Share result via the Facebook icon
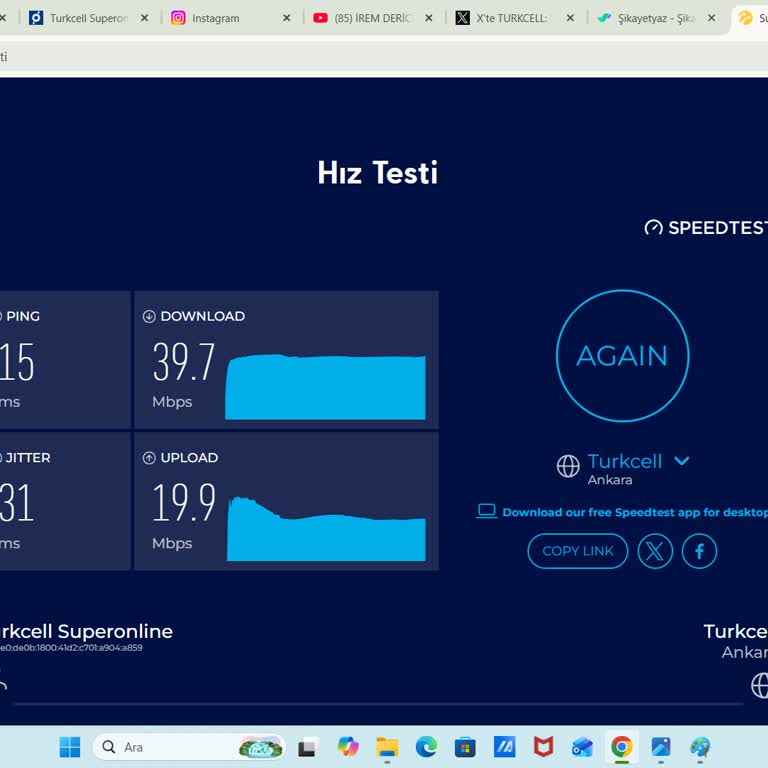The height and width of the screenshot is (768, 768). pyautogui.click(x=699, y=551)
